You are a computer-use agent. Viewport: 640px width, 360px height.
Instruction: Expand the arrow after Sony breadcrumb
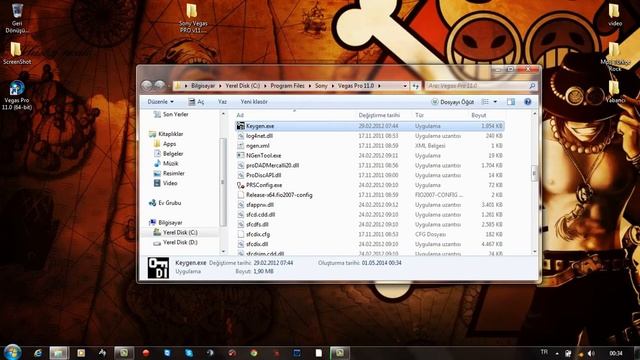tap(333, 86)
